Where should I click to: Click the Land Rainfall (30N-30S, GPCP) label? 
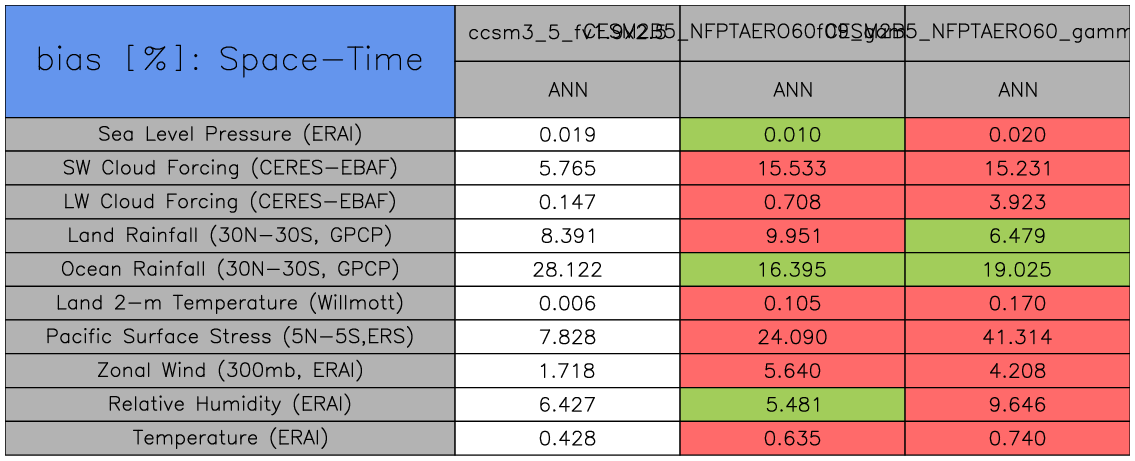coord(230,236)
